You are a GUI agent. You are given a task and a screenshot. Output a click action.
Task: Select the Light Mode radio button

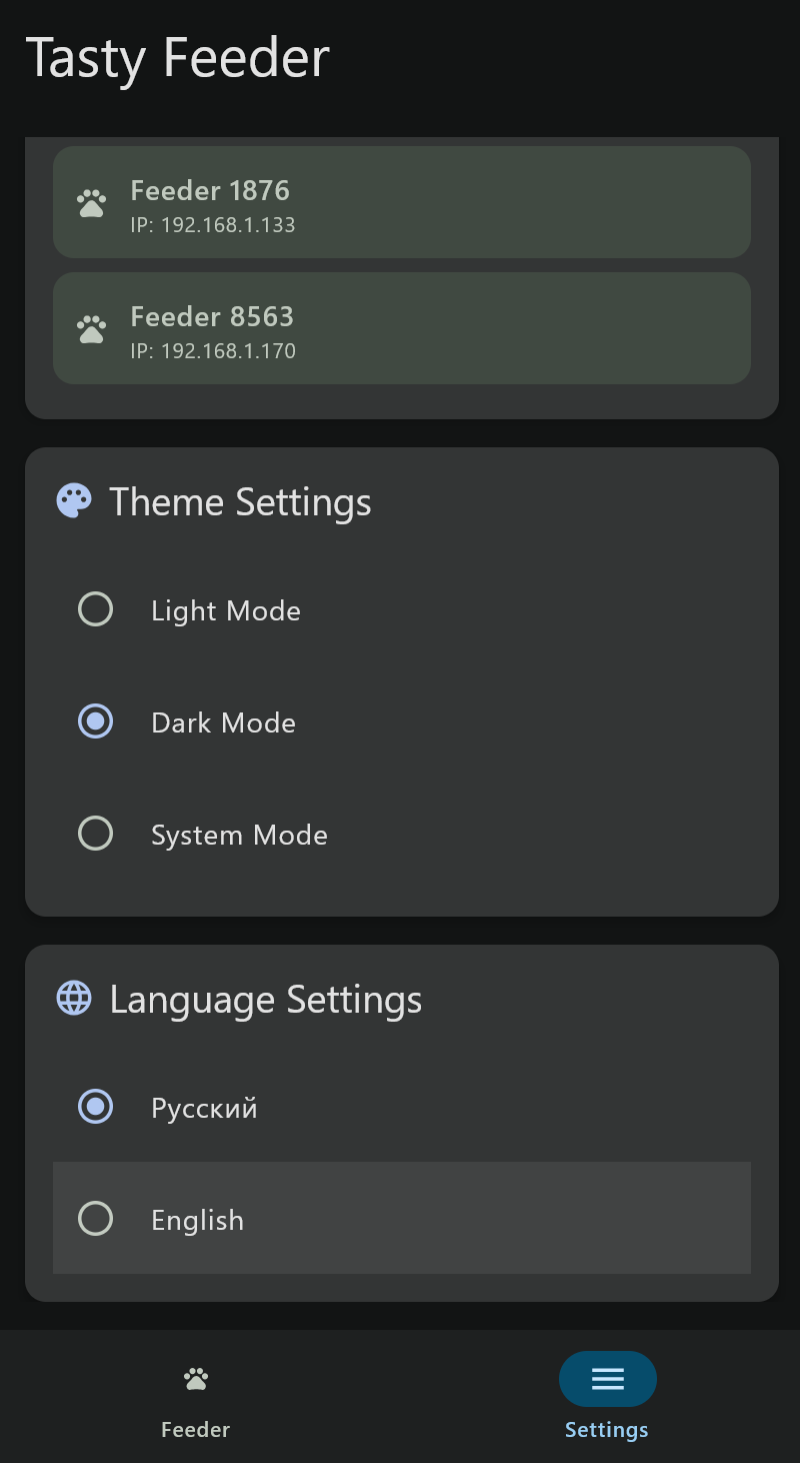coord(96,610)
